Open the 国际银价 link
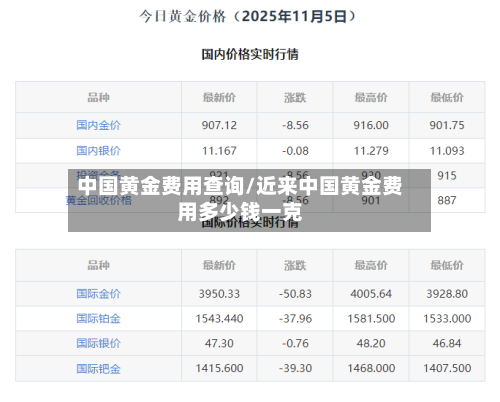 point(98,343)
